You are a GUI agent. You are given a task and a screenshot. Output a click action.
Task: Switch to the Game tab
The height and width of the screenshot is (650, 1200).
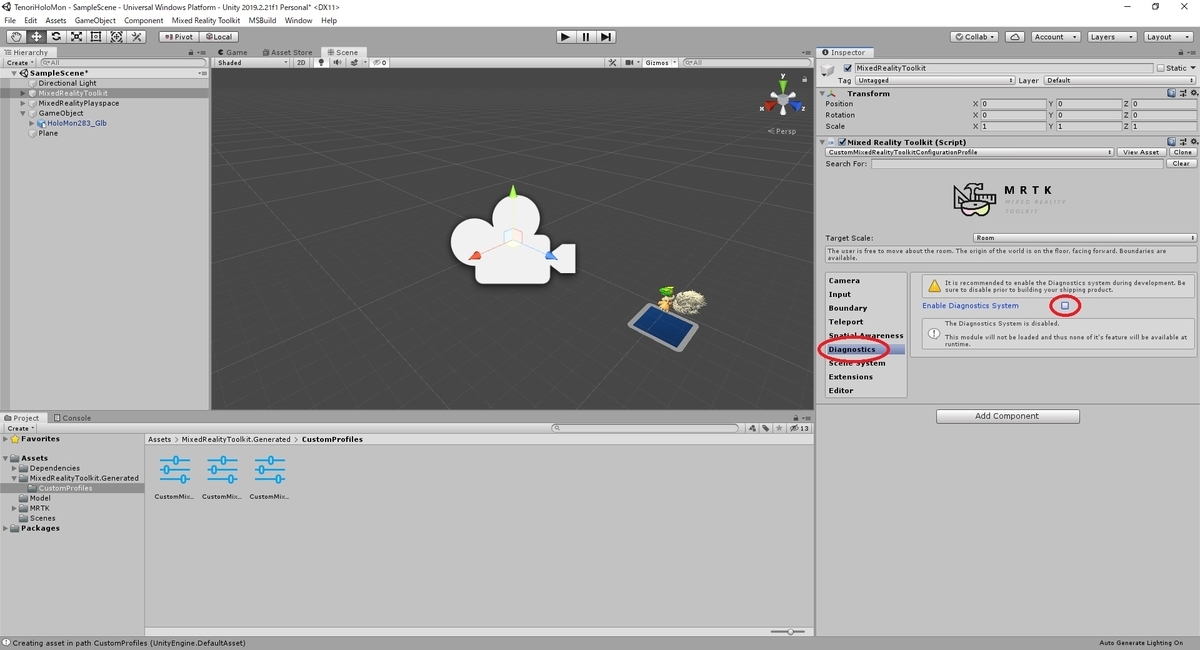(x=232, y=52)
